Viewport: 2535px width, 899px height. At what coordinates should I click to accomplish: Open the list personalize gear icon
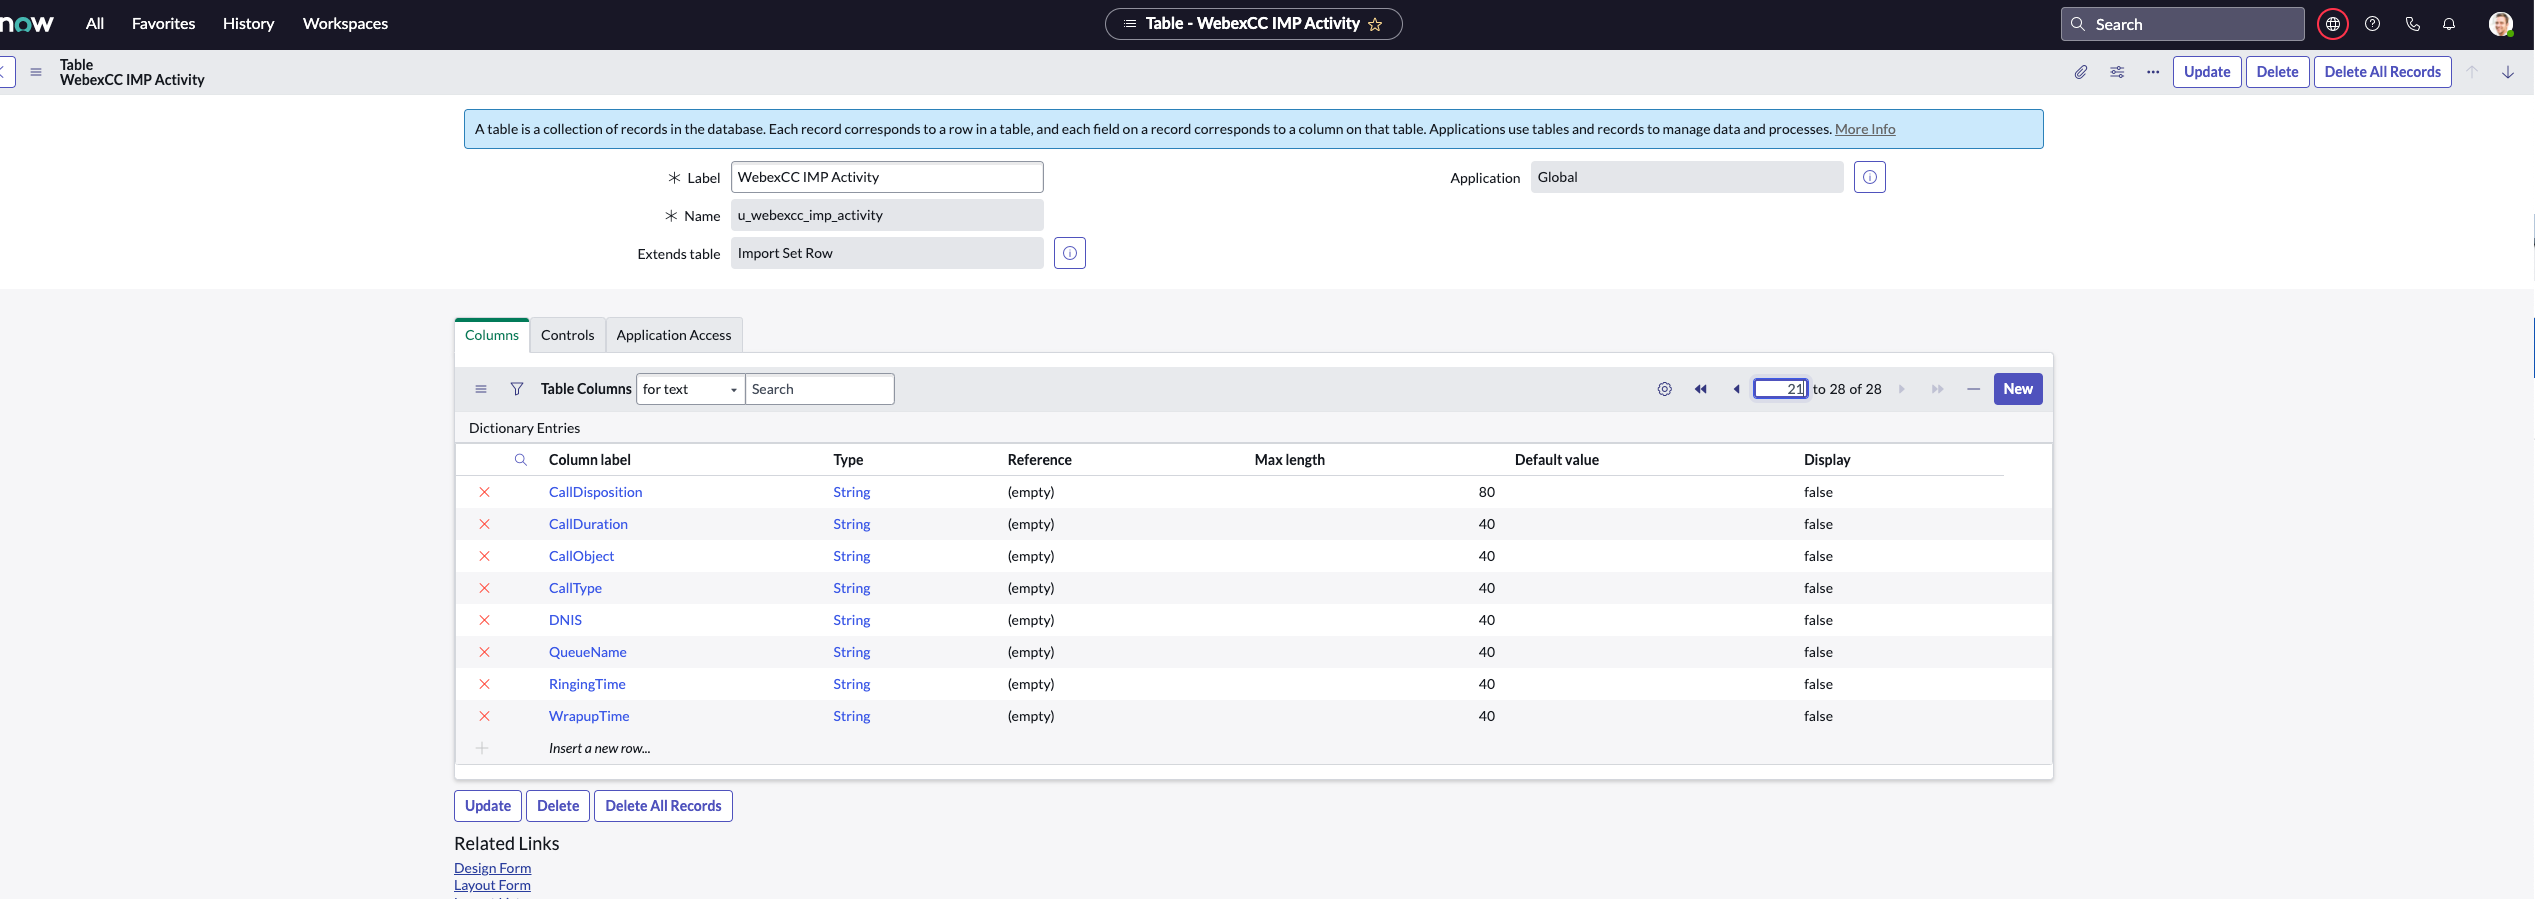(x=1664, y=389)
